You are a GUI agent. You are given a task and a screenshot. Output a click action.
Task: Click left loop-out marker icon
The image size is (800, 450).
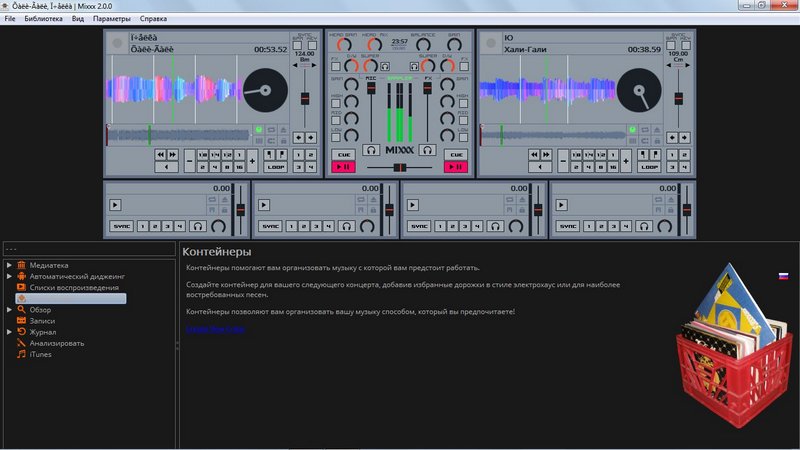[x=282, y=155]
